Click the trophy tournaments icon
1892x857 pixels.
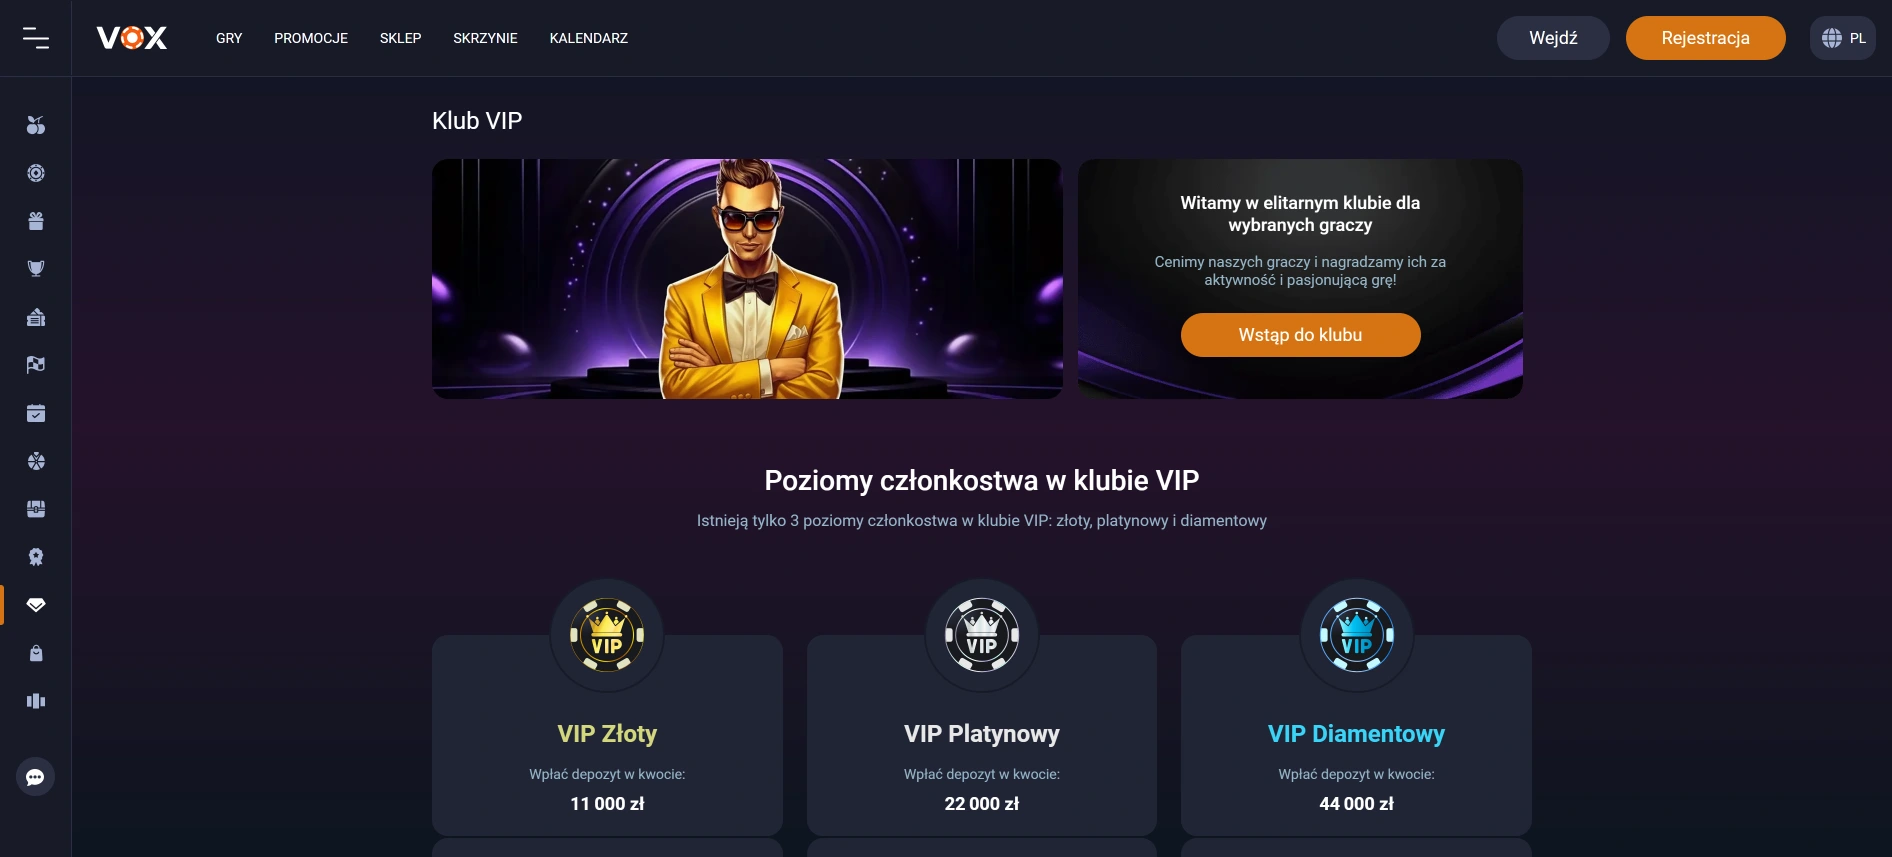pos(36,268)
